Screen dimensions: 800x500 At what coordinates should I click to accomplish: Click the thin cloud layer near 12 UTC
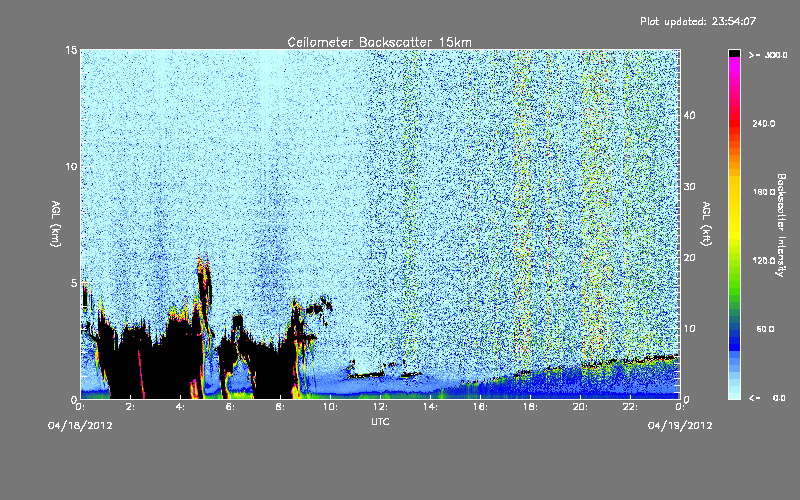point(366,376)
